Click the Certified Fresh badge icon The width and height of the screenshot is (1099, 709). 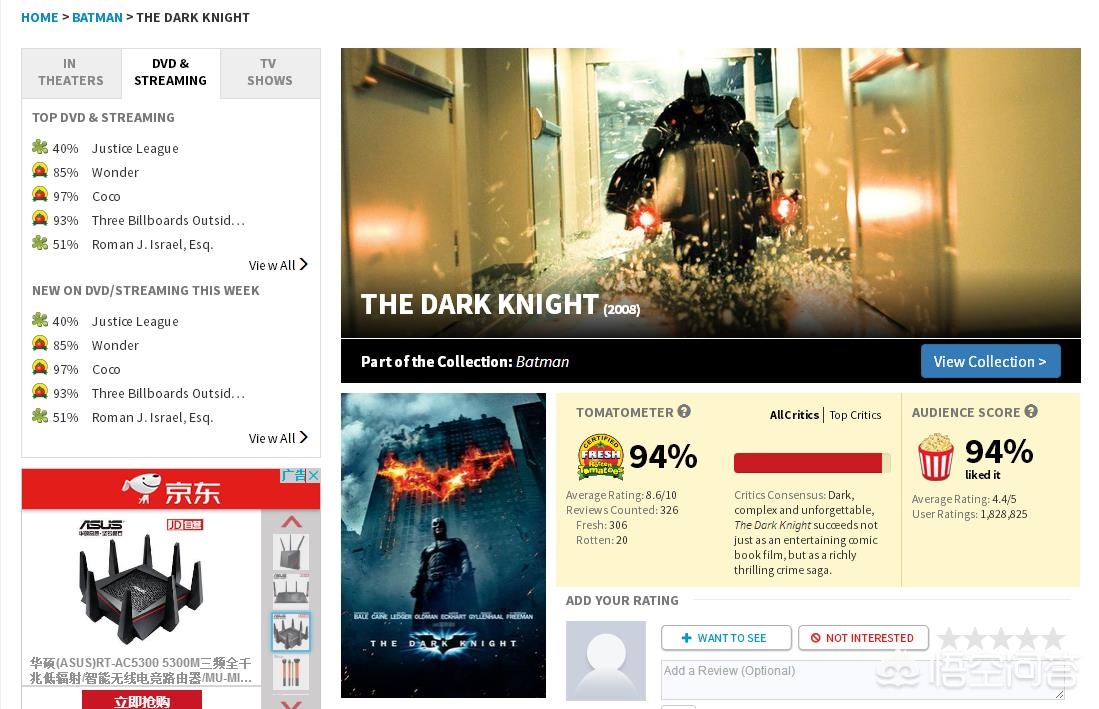(601, 456)
